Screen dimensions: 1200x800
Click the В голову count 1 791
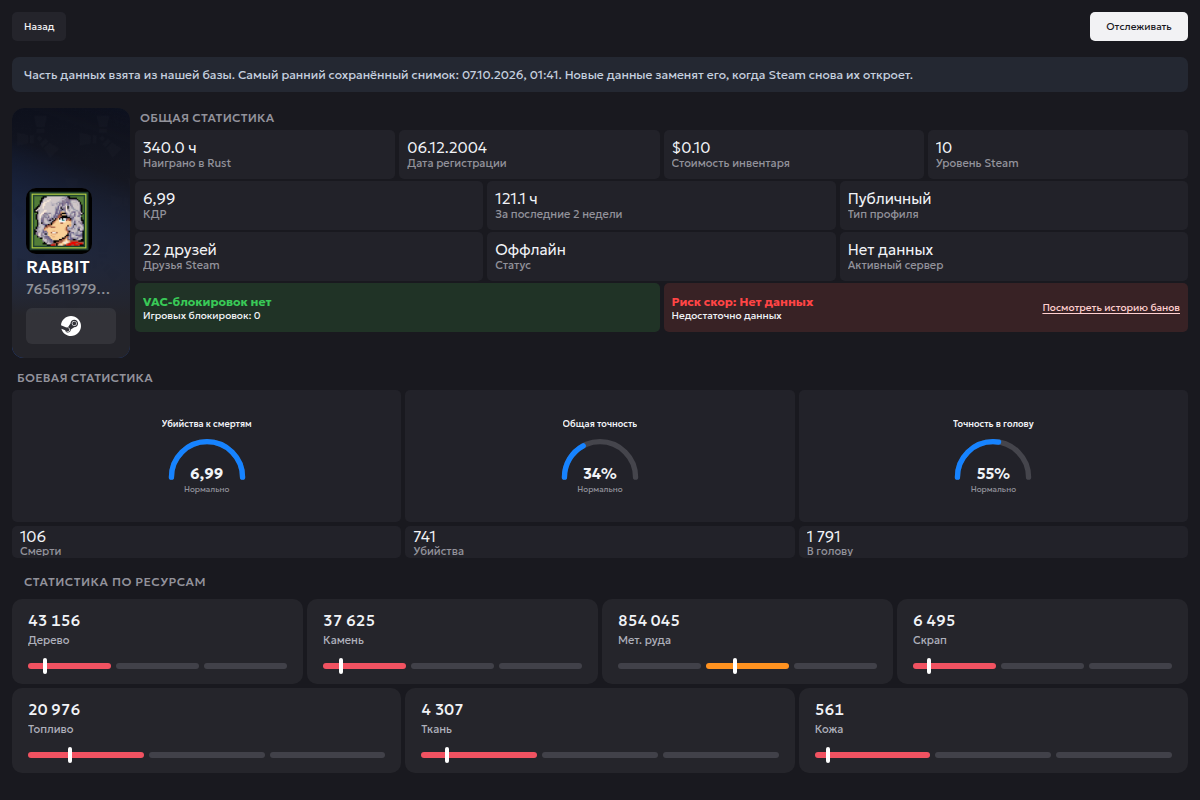point(824,537)
